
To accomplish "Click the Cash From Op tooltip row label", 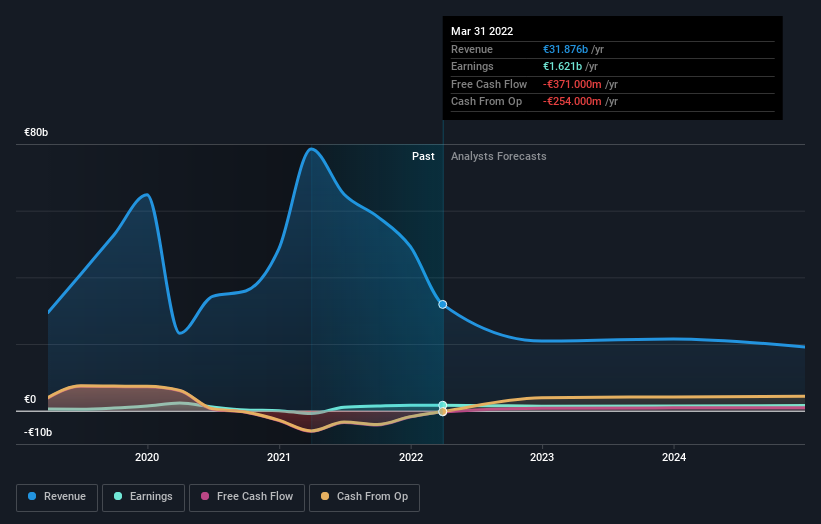I will pos(486,102).
